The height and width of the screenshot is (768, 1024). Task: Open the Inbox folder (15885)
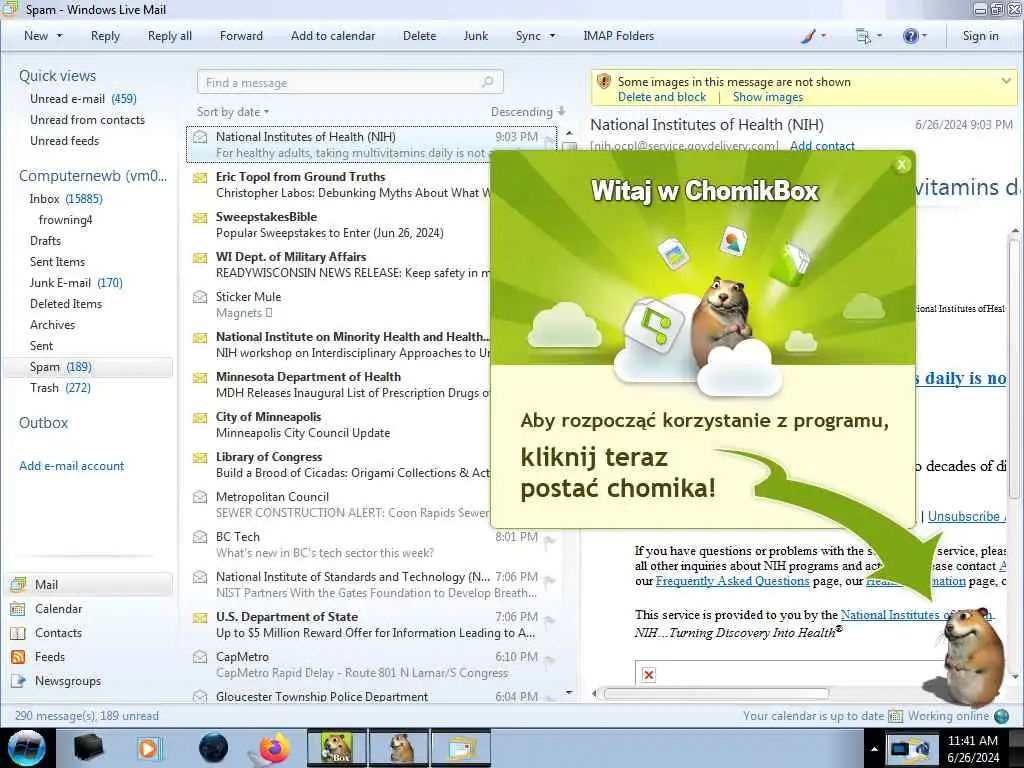[x=65, y=199]
